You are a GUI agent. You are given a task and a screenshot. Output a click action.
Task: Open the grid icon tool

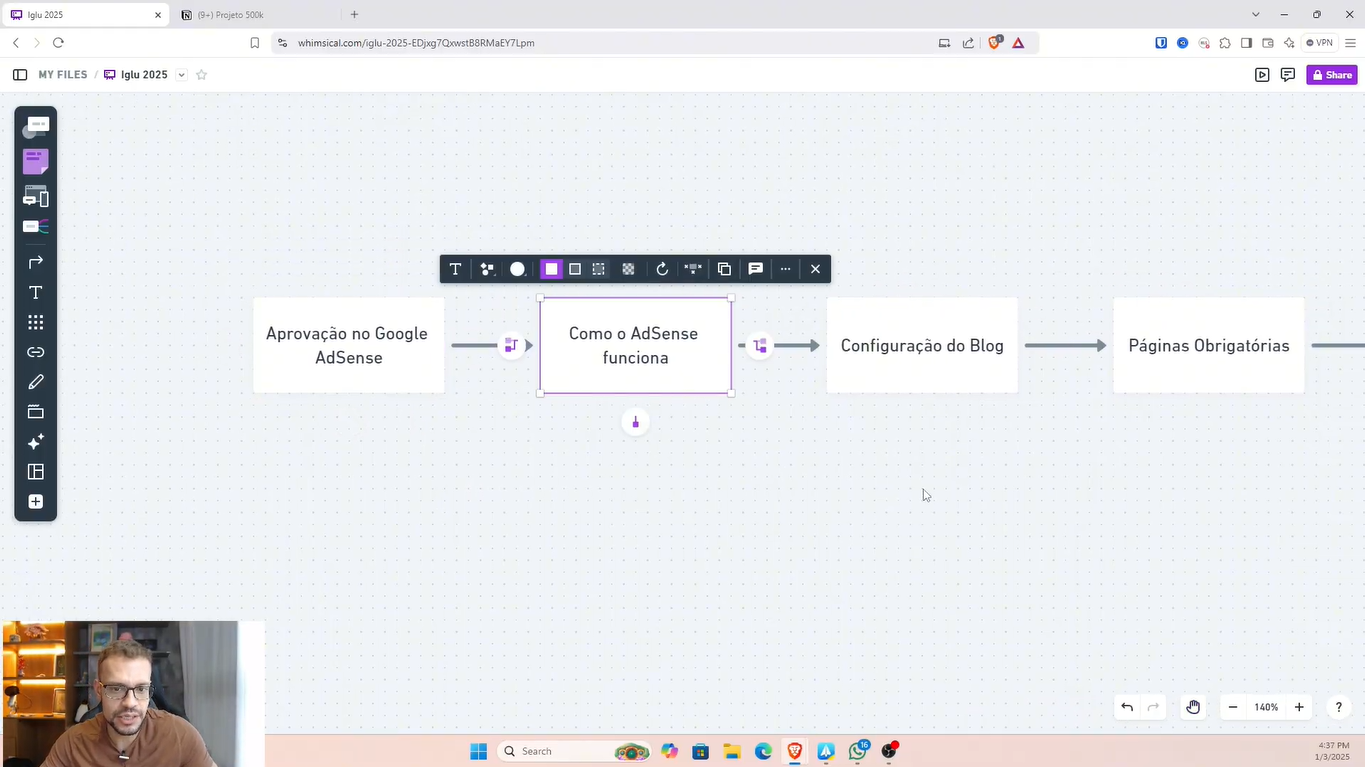(36, 322)
